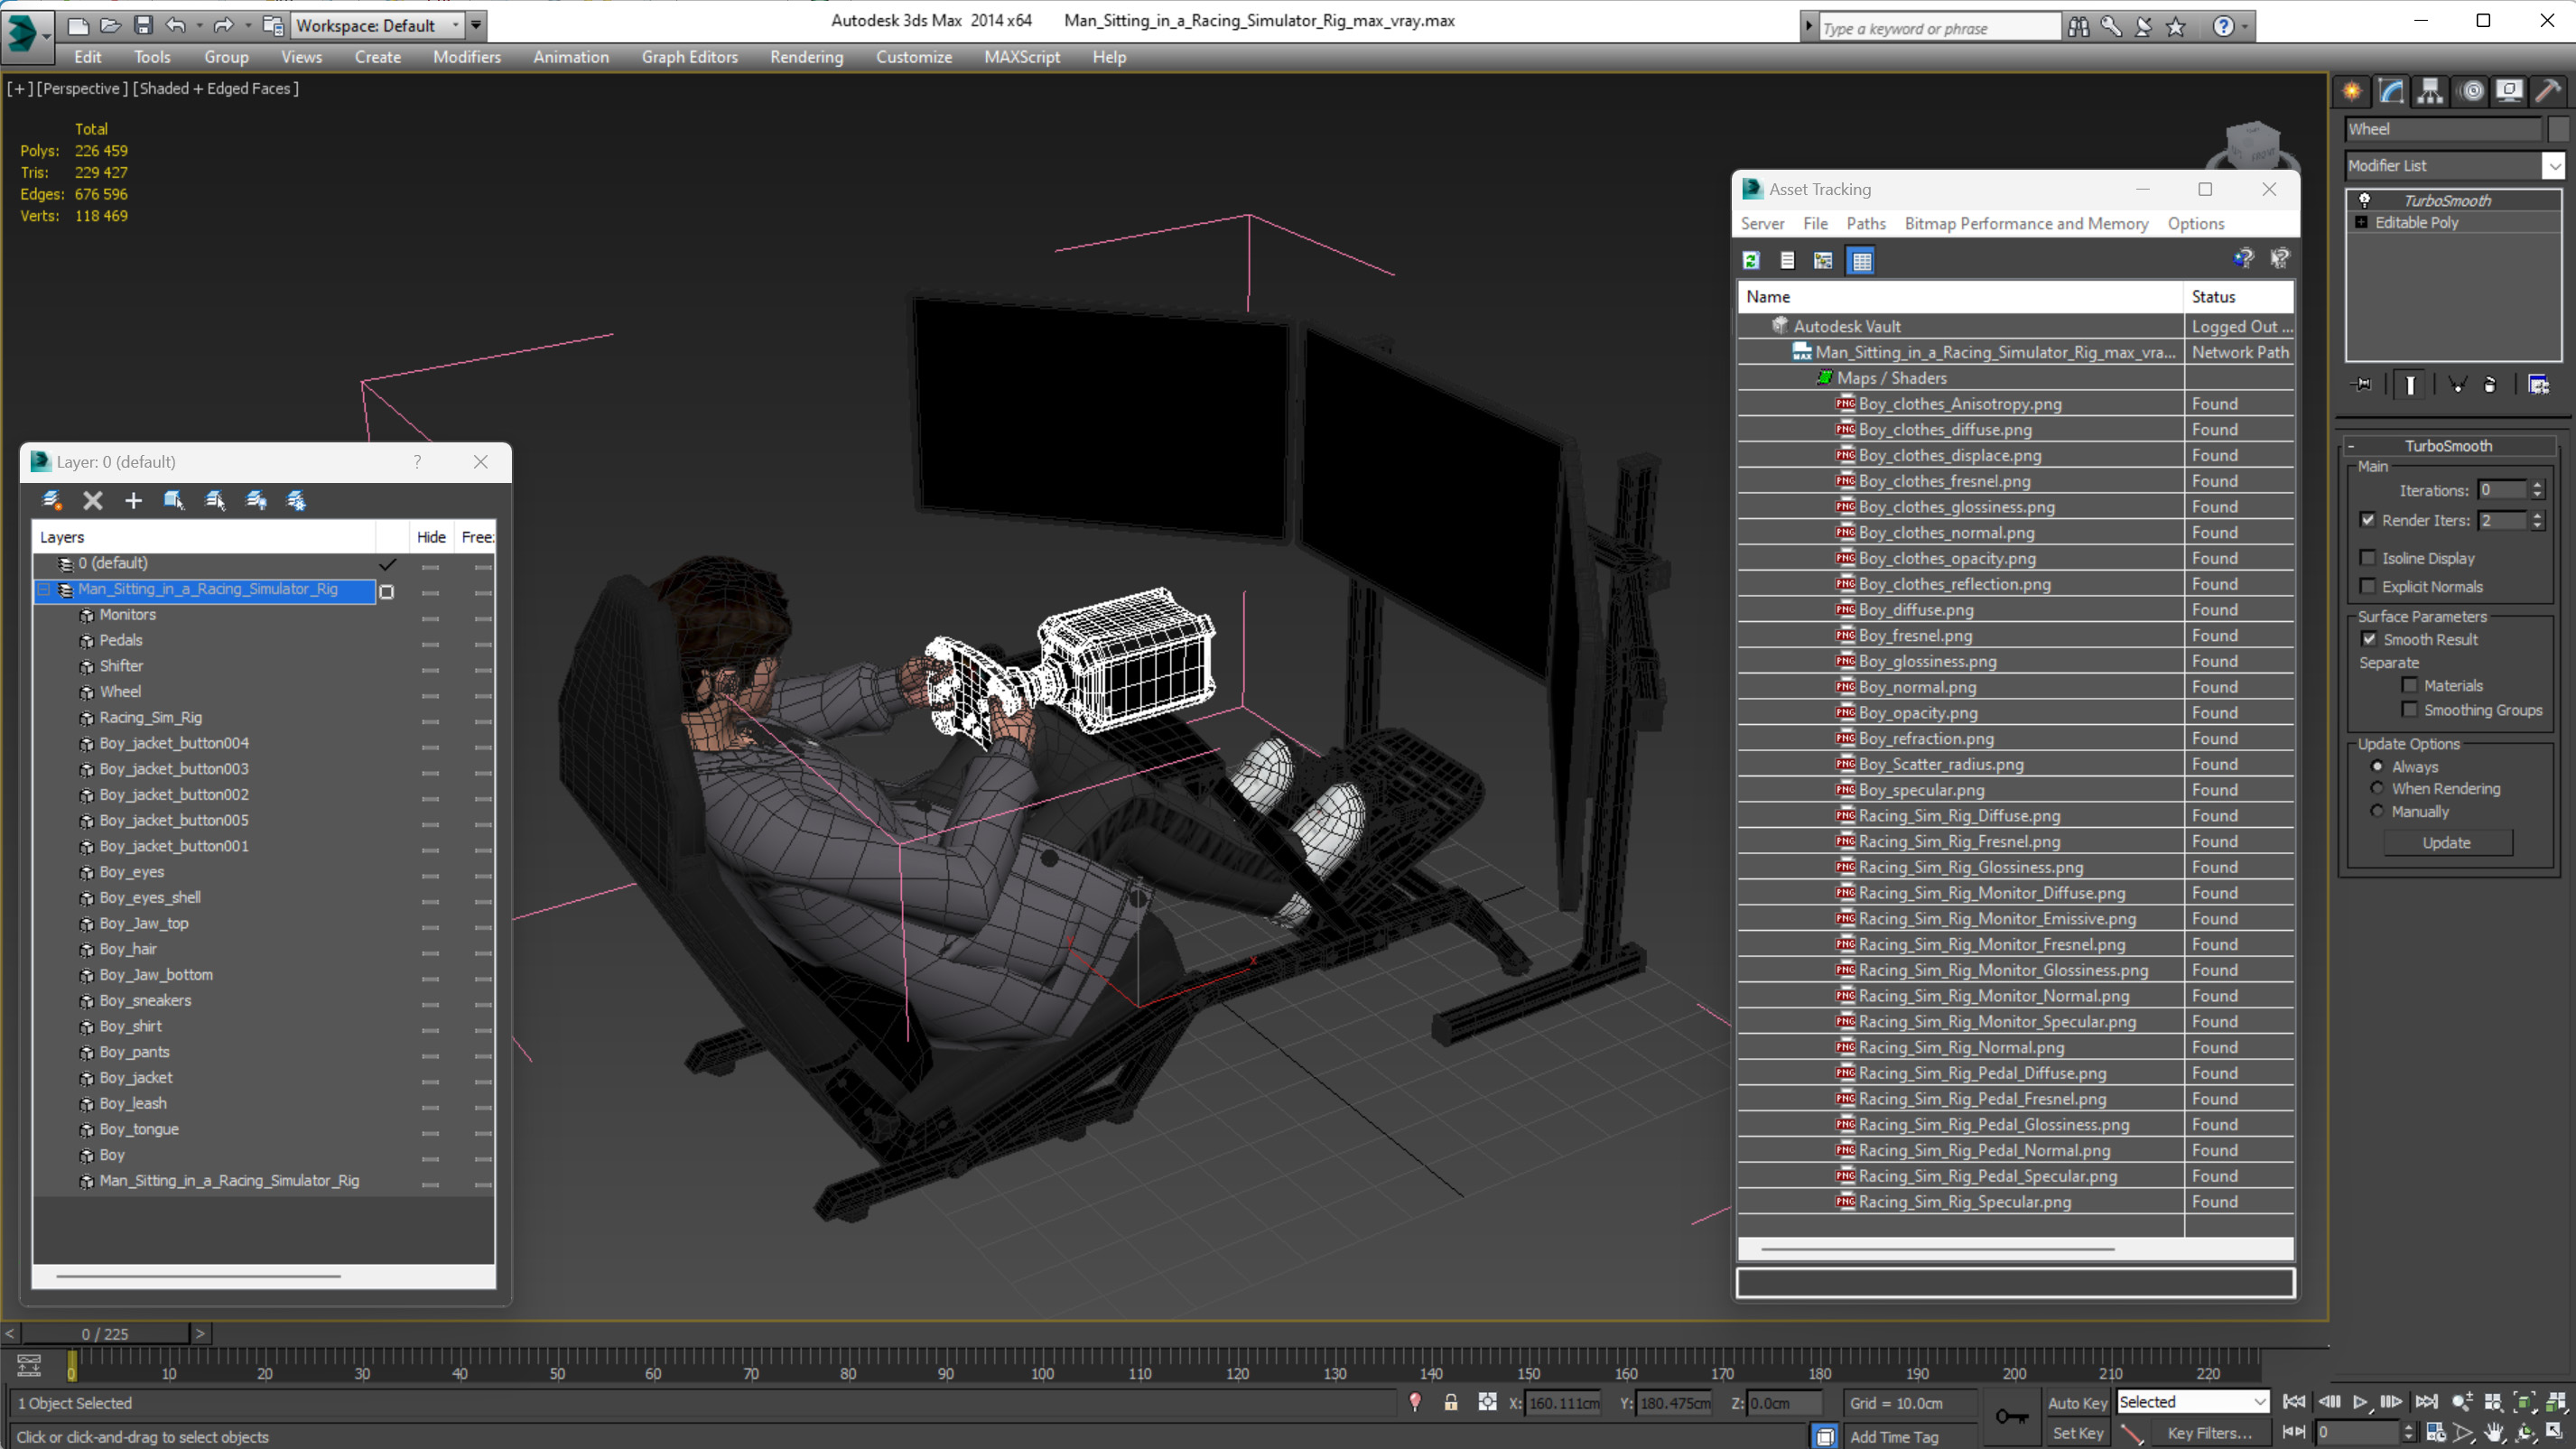Open the key mode Selected dropdown
2576x1449 pixels.
[2192, 1402]
